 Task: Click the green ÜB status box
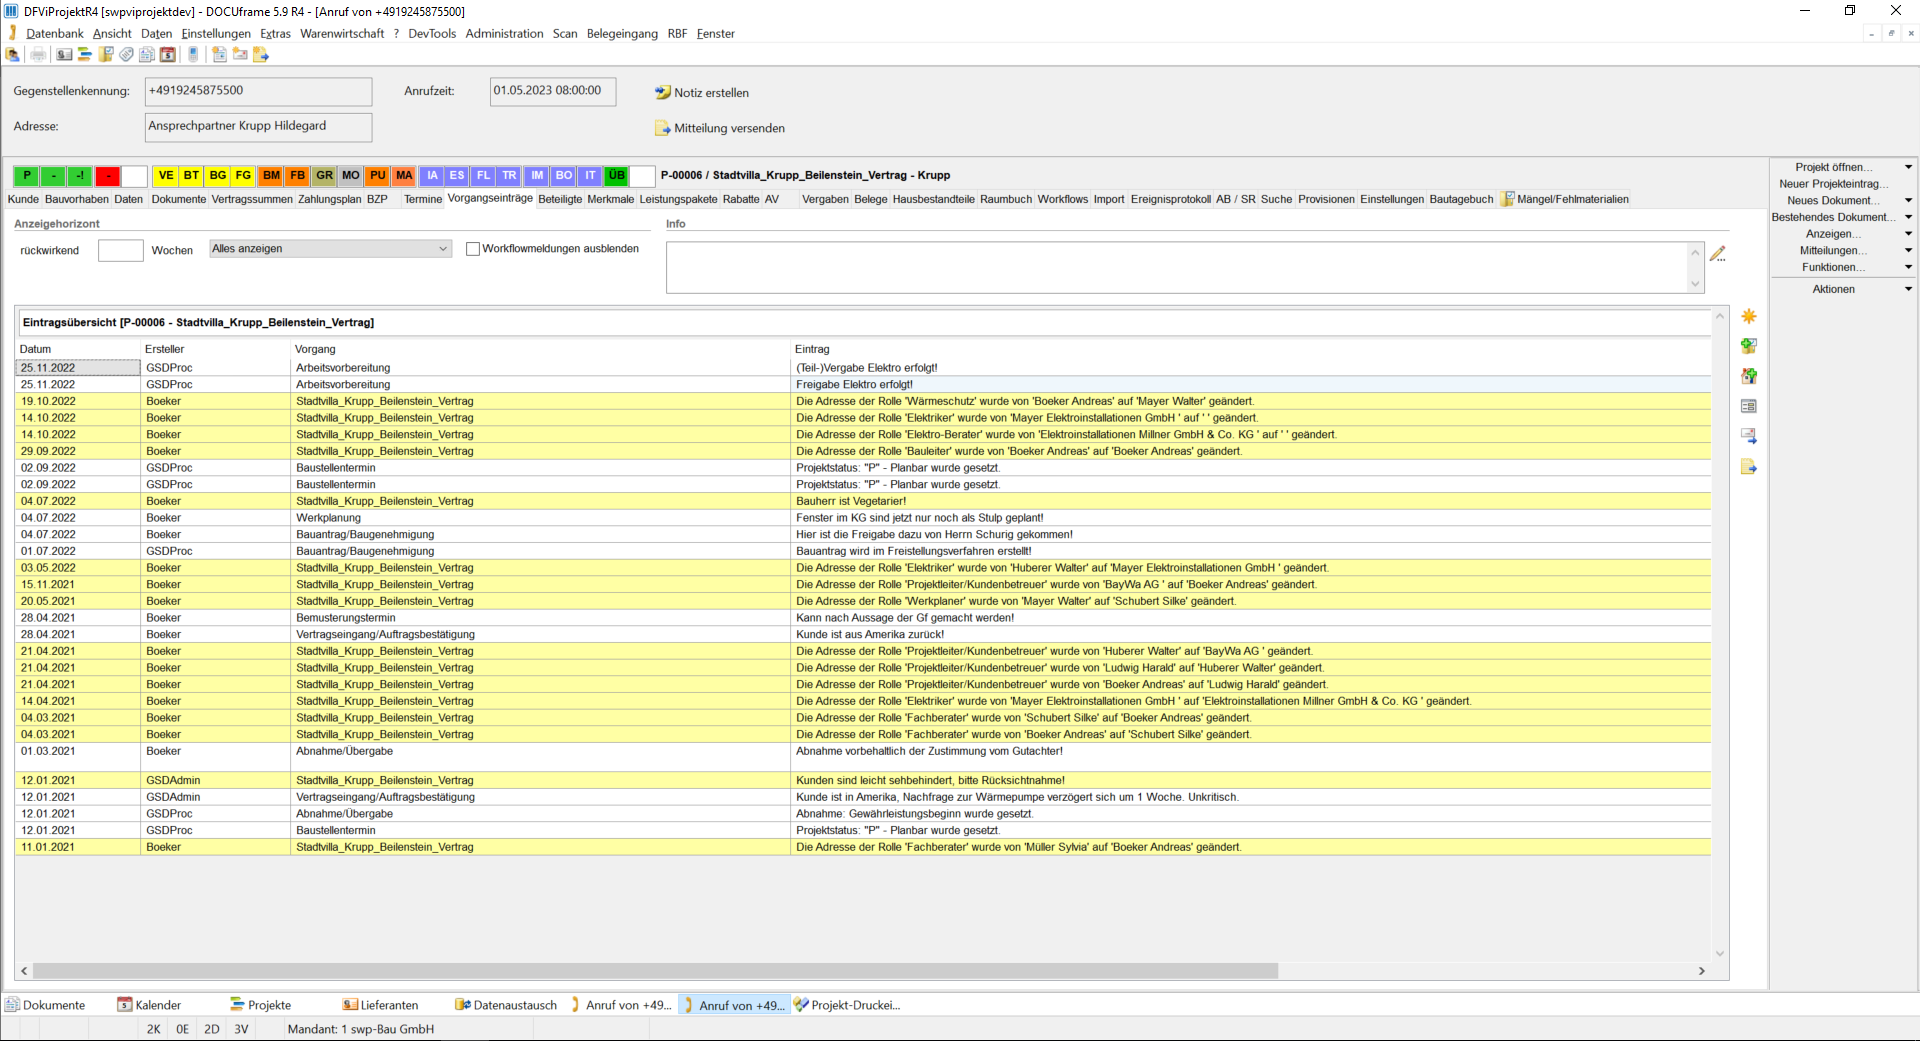616,176
